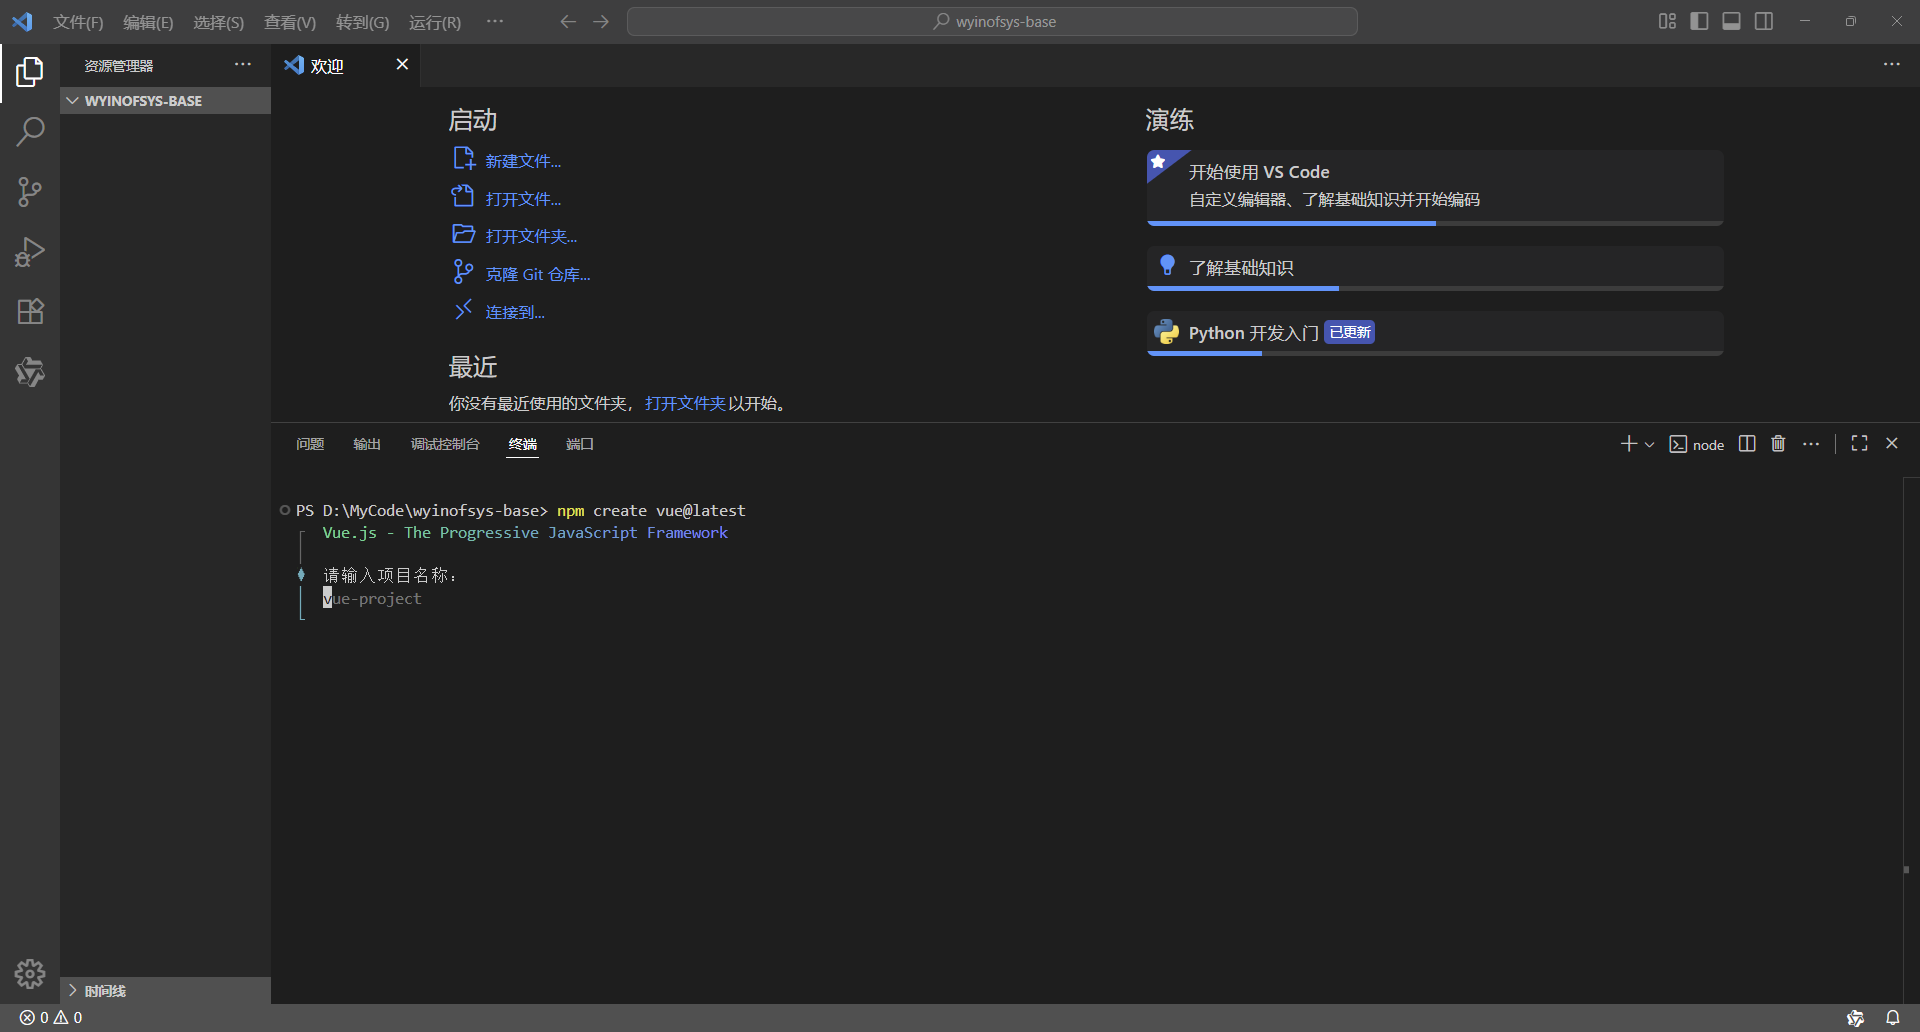This screenshot has height=1032, width=1920.
Task: Open the Run and Debug view icon
Action: pyautogui.click(x=30, y=252)
